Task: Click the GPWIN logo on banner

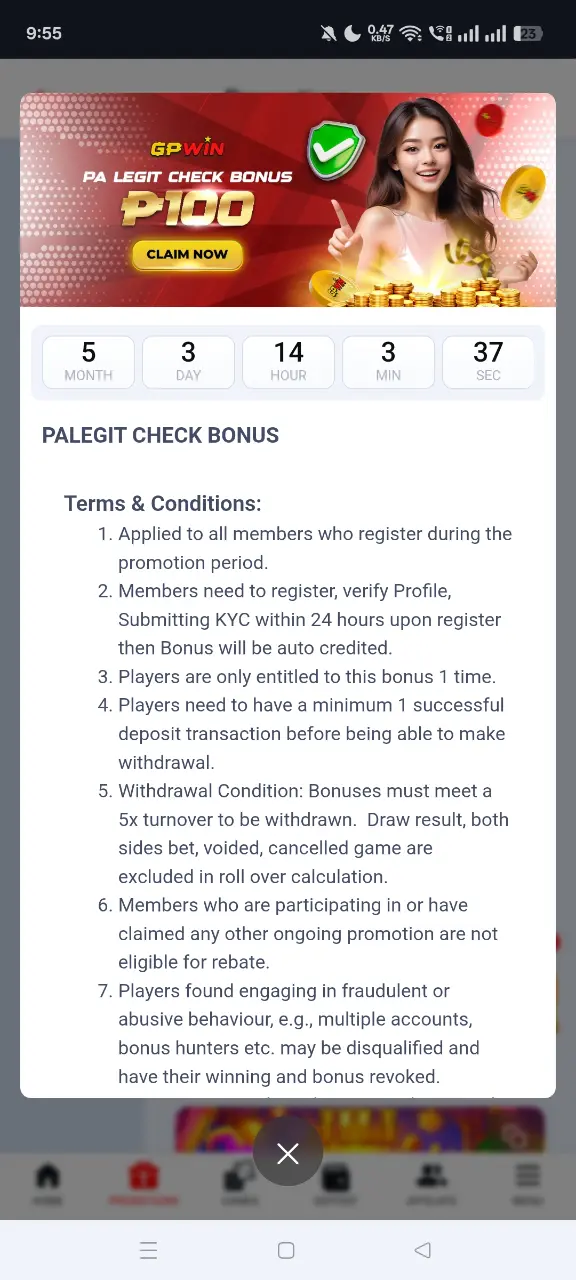Action: (x=187, y=149)
